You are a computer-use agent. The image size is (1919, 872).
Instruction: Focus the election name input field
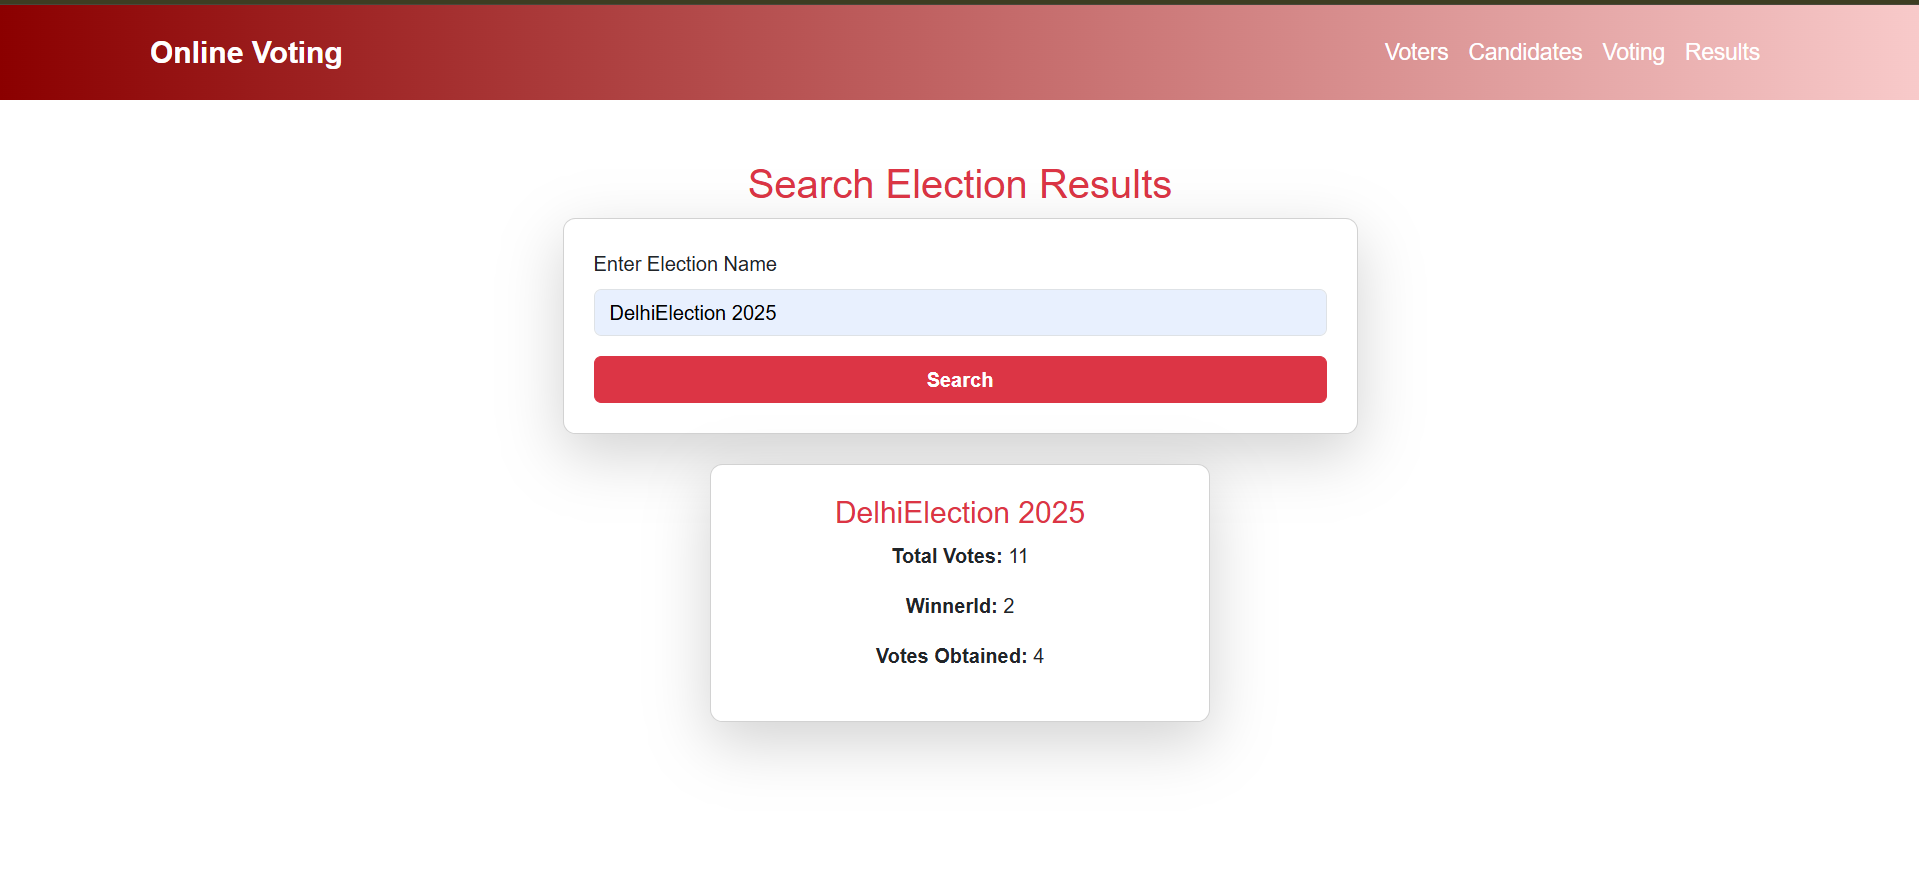pos(960,313)
